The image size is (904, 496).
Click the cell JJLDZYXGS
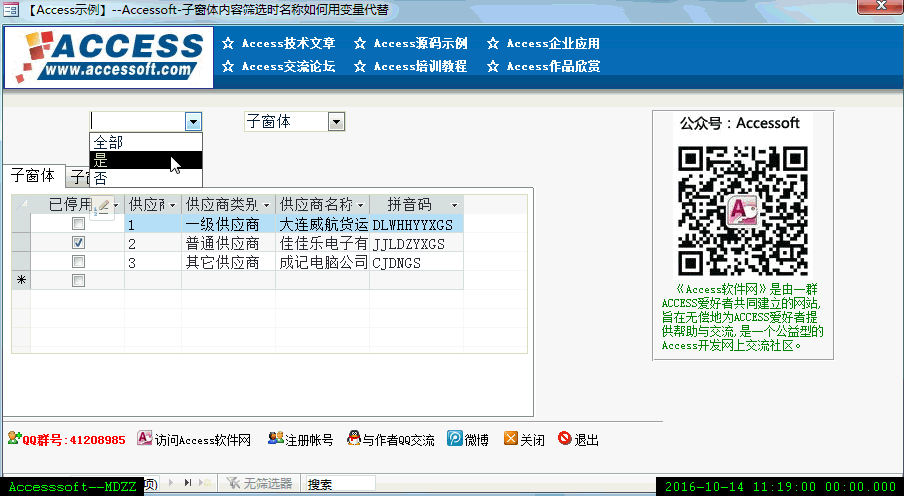[x=416, y=243]
